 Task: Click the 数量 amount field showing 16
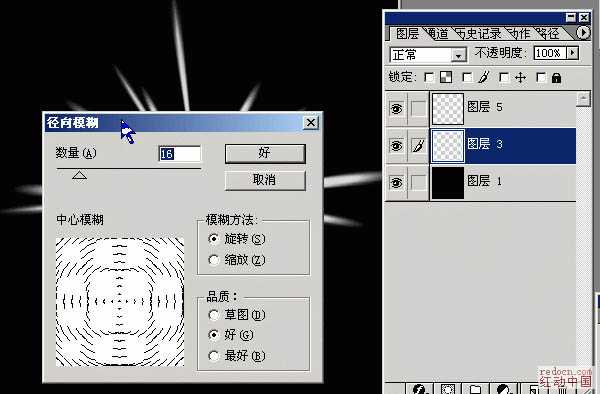179,154
